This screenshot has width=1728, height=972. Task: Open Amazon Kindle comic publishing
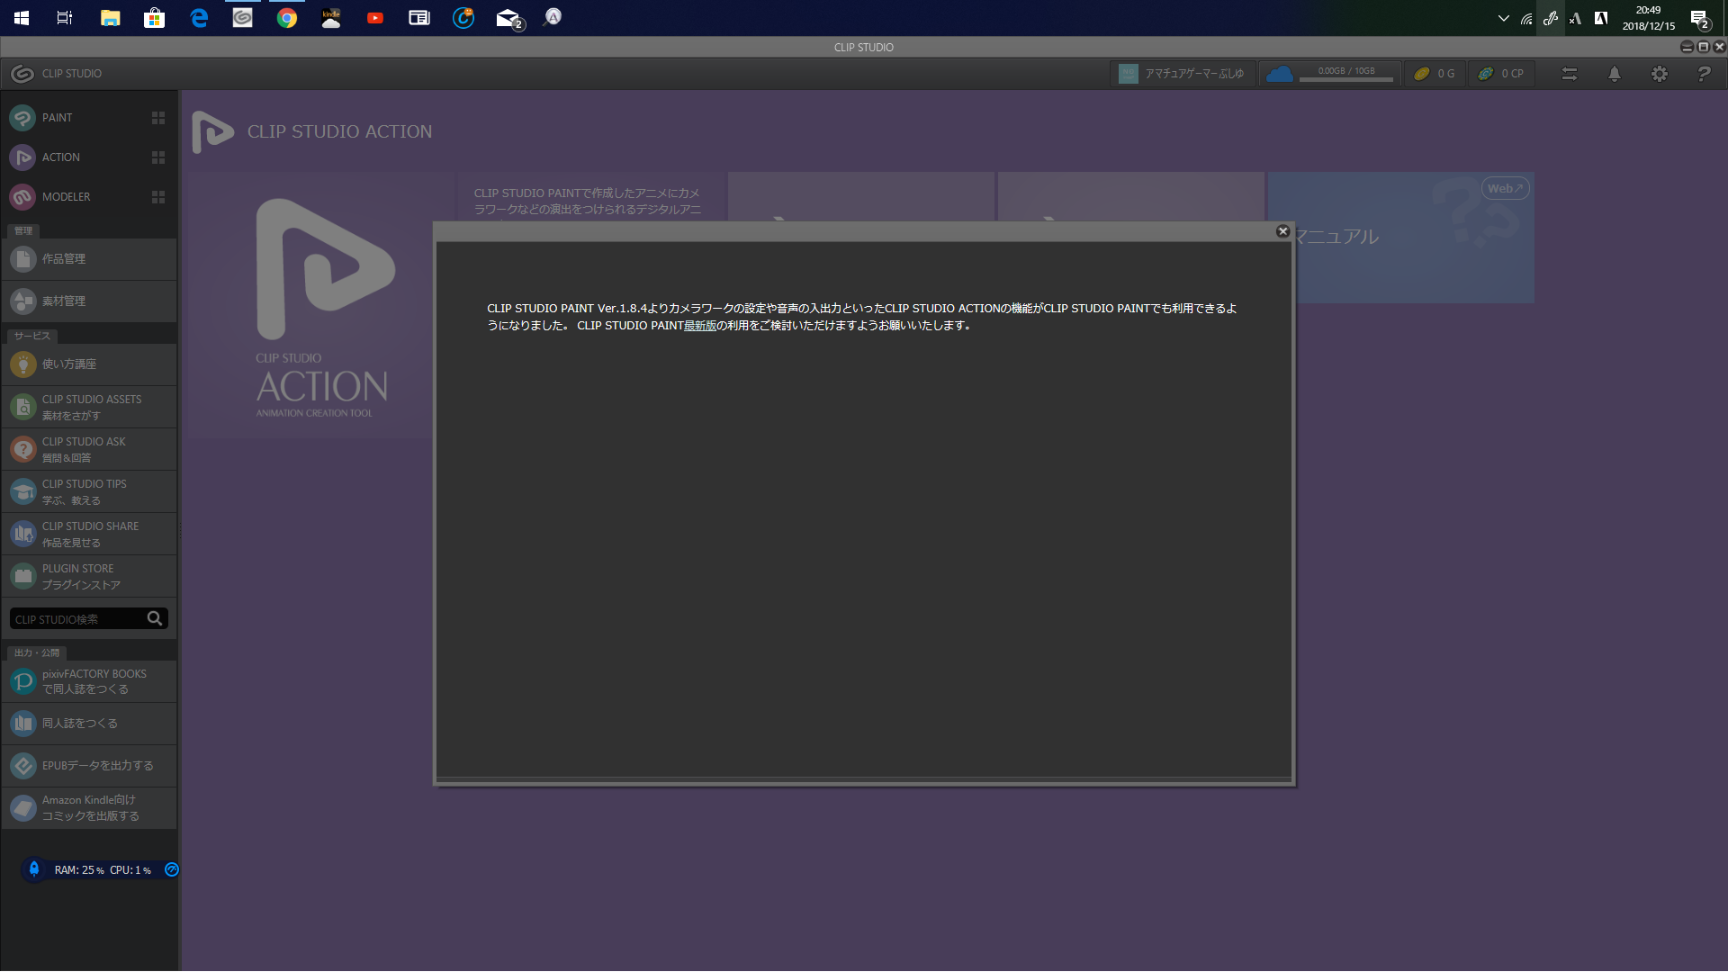click(x=89, y=808)
